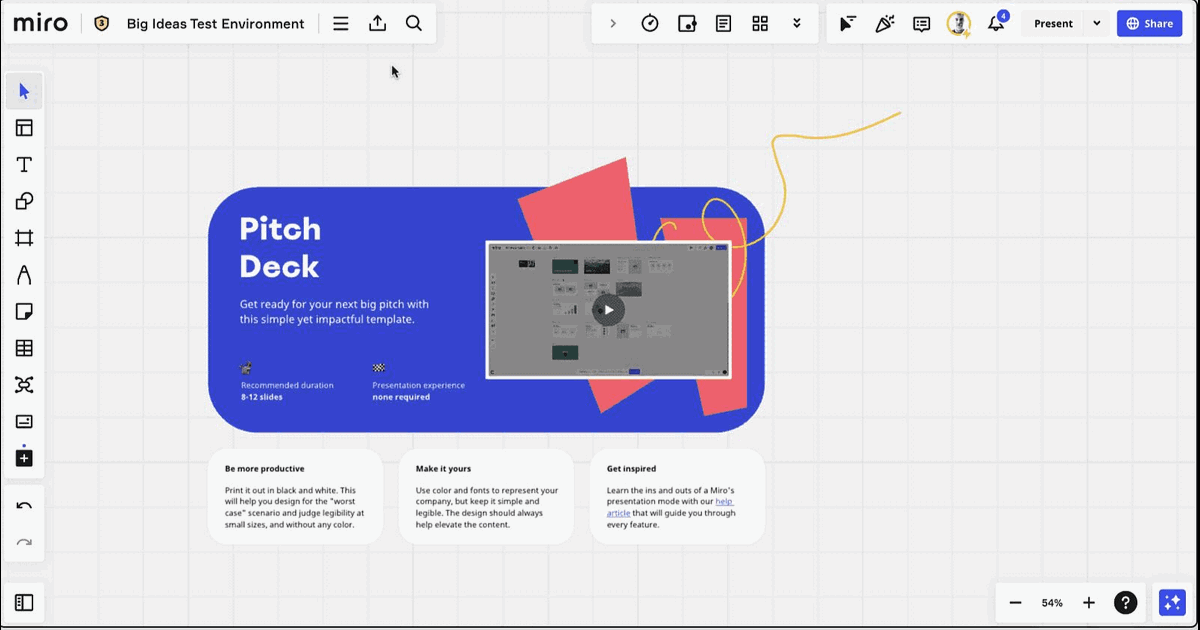Click the user avatar

pos(959,23)
